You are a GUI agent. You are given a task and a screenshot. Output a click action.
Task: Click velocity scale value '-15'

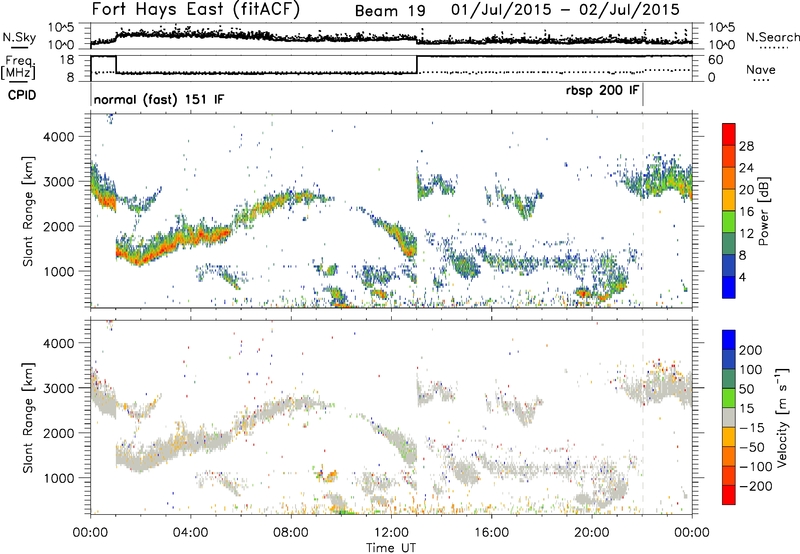tap(752, 428)
